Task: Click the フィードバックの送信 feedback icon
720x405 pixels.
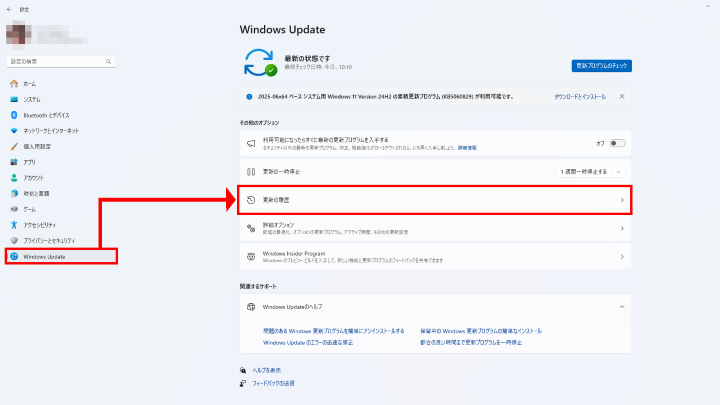Action: point(243,383)
